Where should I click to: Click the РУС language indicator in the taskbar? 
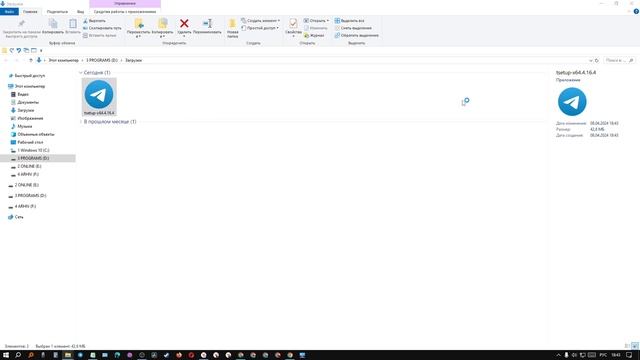coord(603,355)
